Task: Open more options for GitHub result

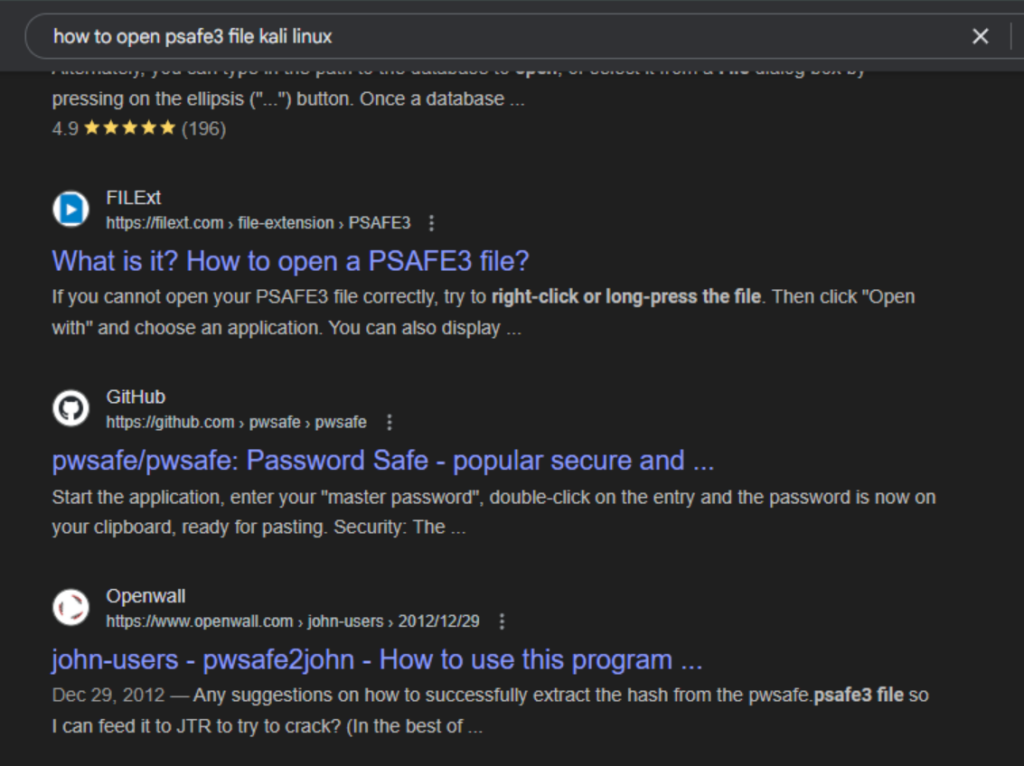Action: tap(389, 423)
